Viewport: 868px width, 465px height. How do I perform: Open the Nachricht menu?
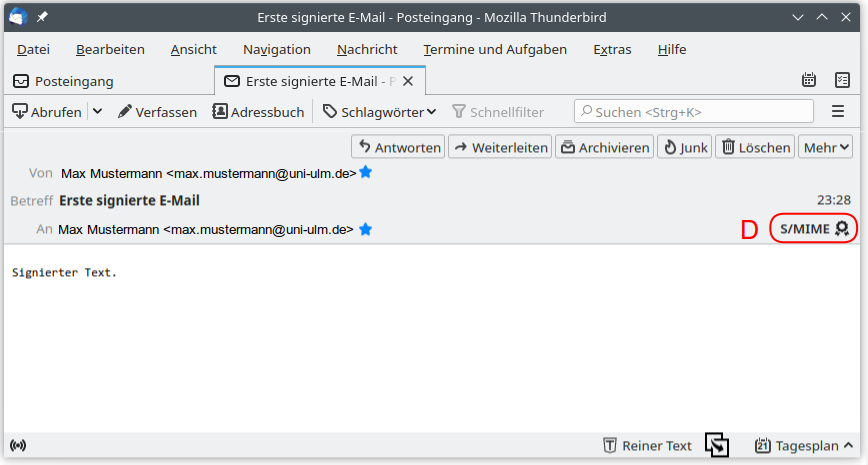(367, 49)
